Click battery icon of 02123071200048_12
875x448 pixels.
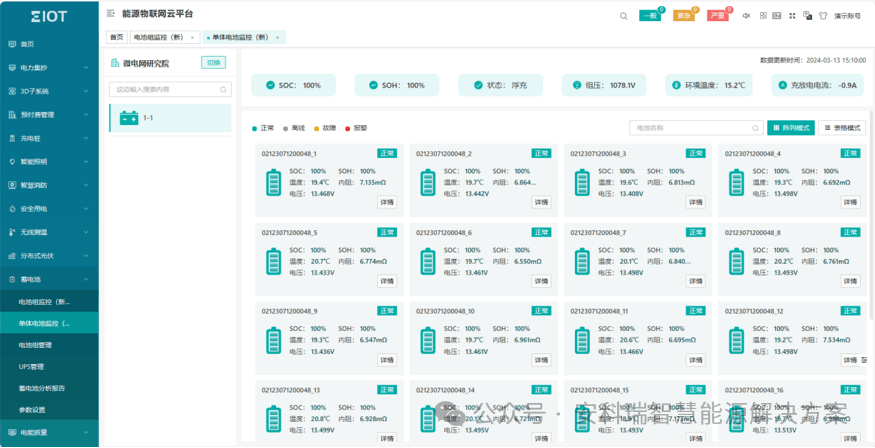point(737,340)
